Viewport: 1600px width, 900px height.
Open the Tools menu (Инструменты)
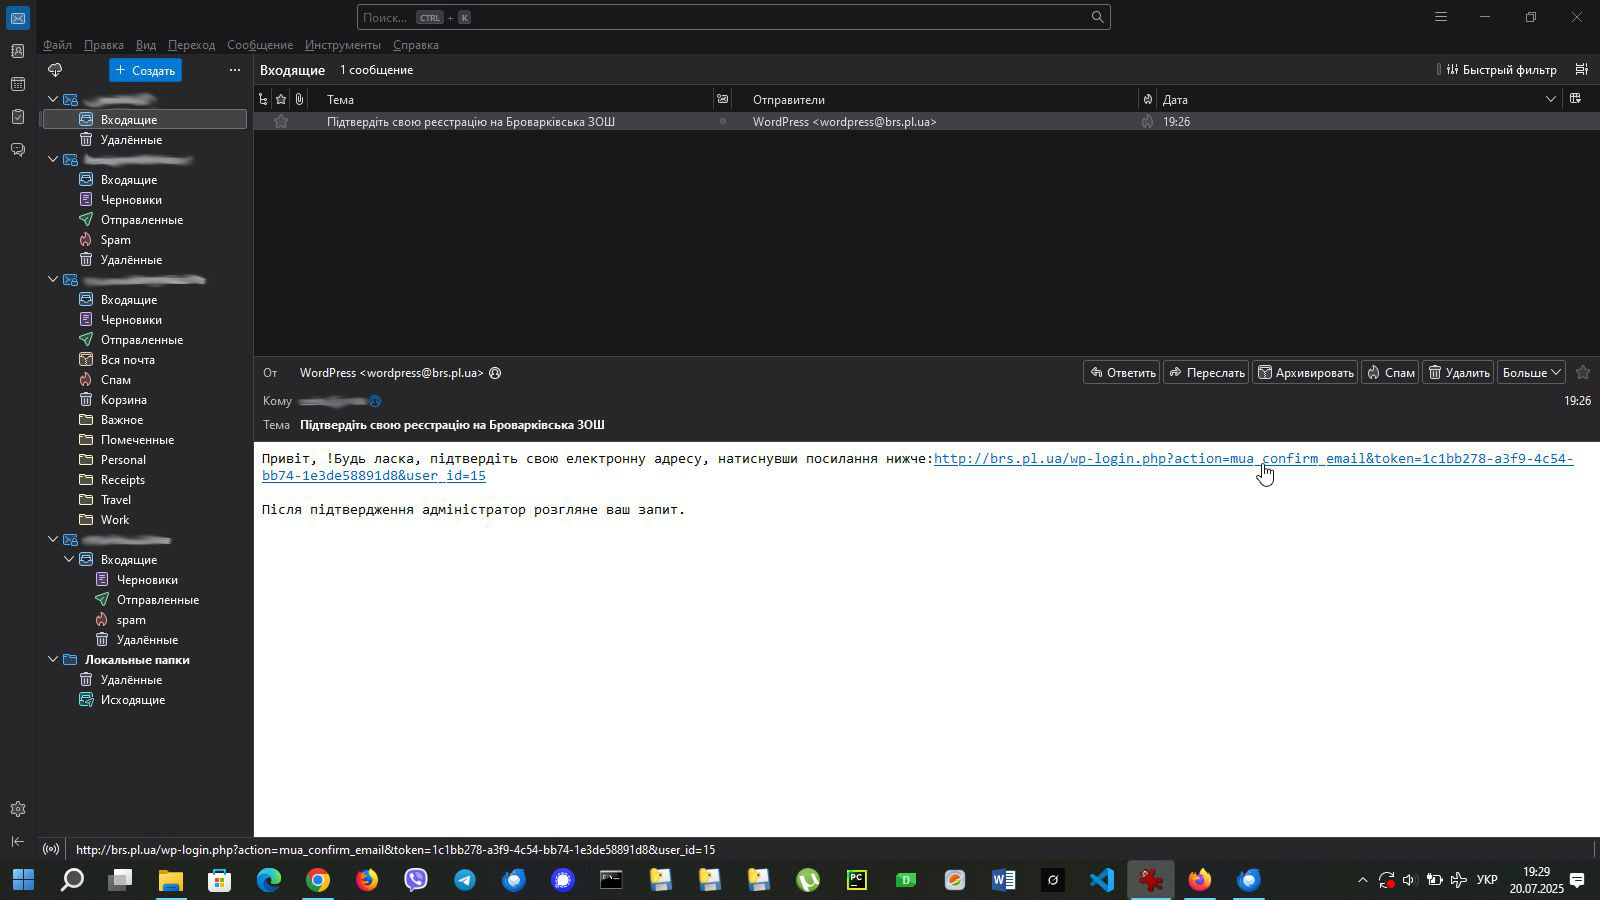(x=342, y=45)
